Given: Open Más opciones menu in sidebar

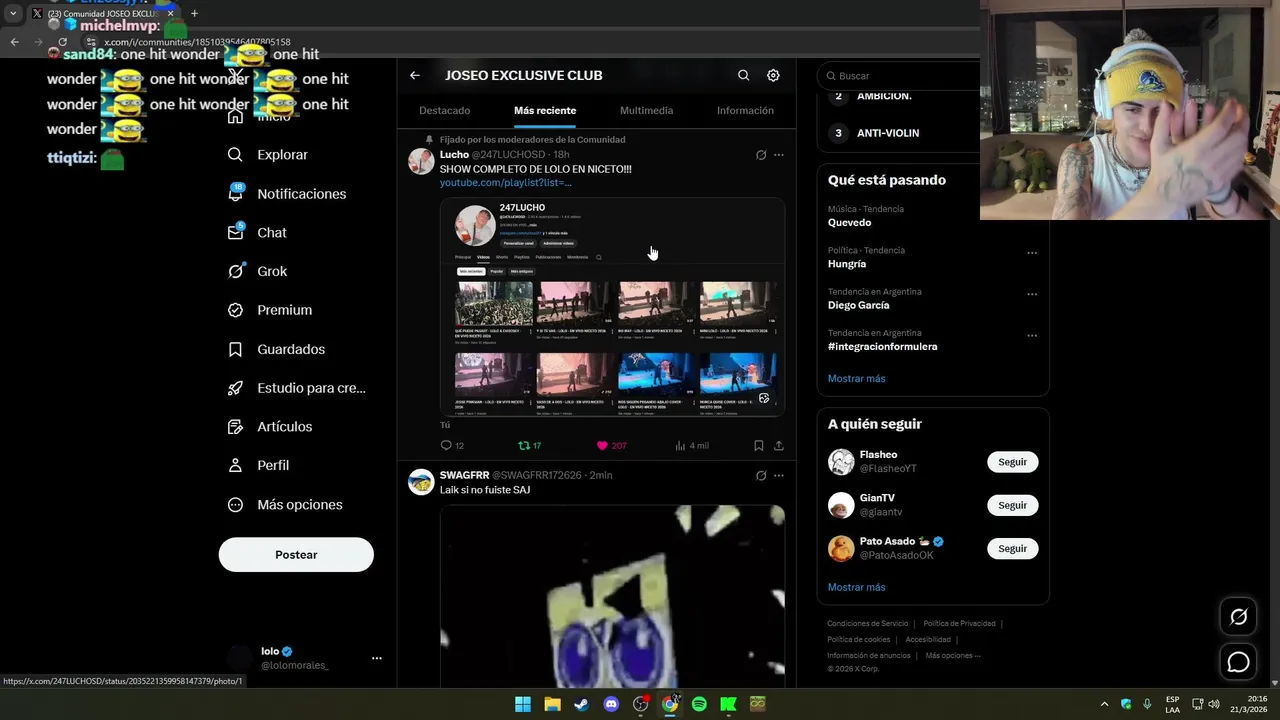Looking at the screenshot, I should point(285,505).
